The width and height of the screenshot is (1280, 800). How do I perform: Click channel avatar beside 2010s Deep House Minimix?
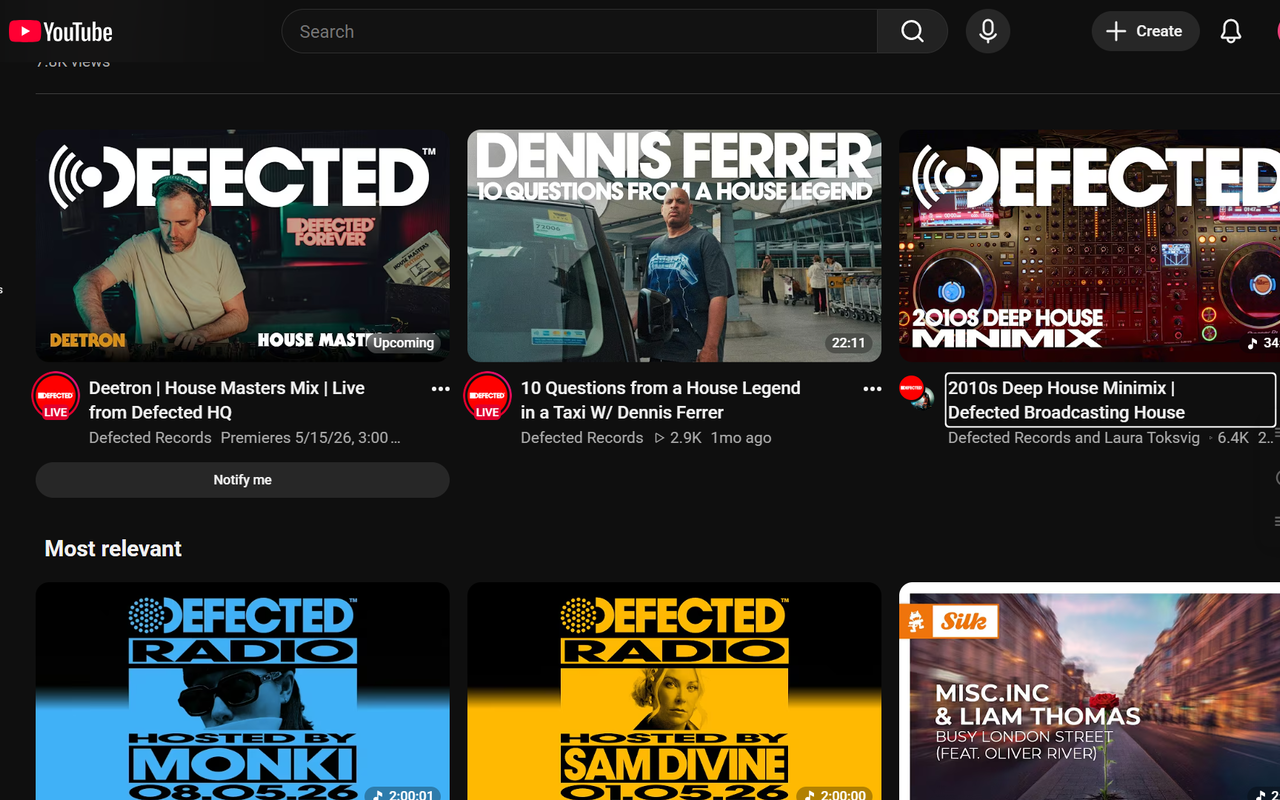[917, 393]
